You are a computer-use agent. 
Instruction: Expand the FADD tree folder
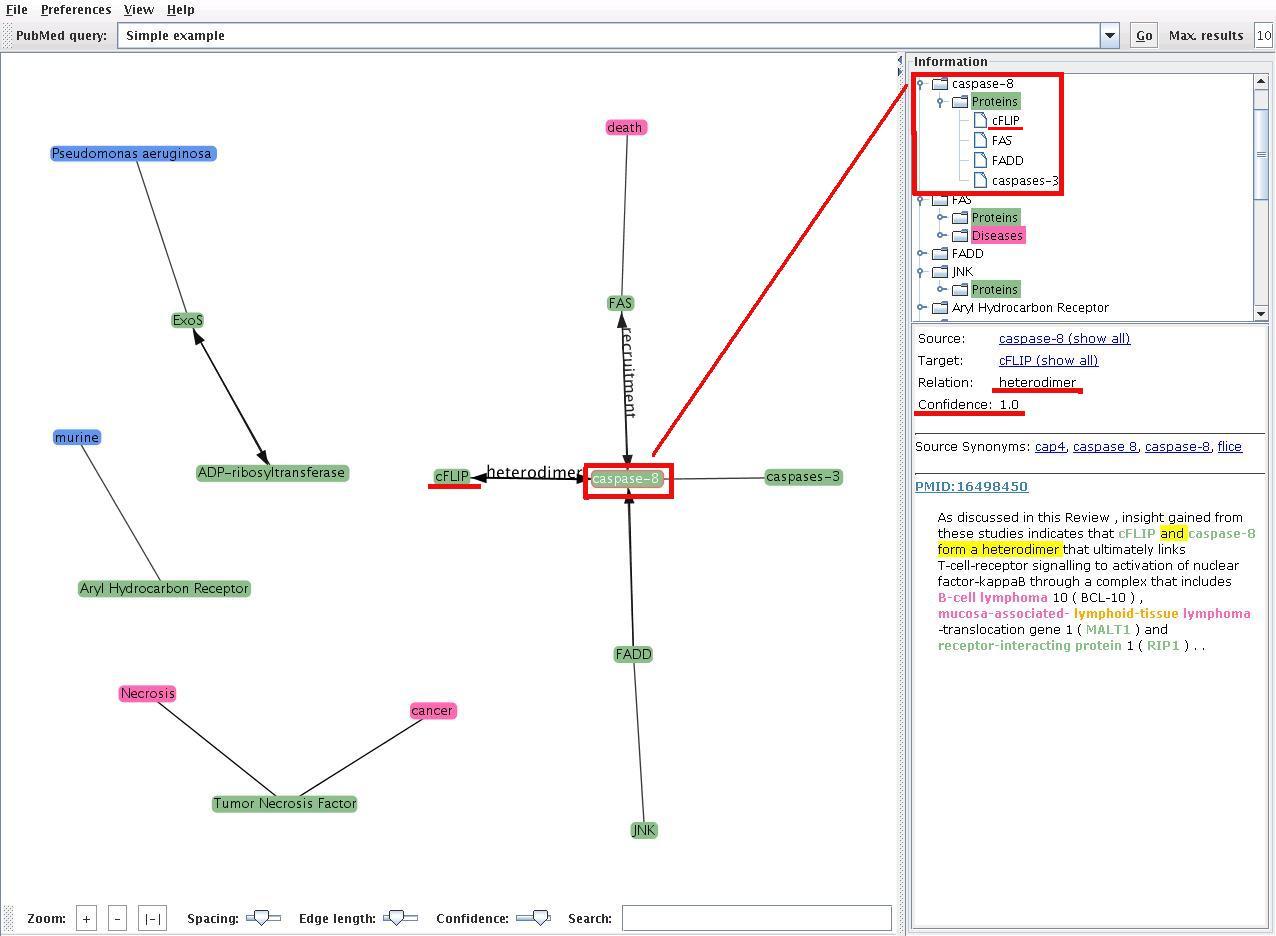click(x=921, y=254)
